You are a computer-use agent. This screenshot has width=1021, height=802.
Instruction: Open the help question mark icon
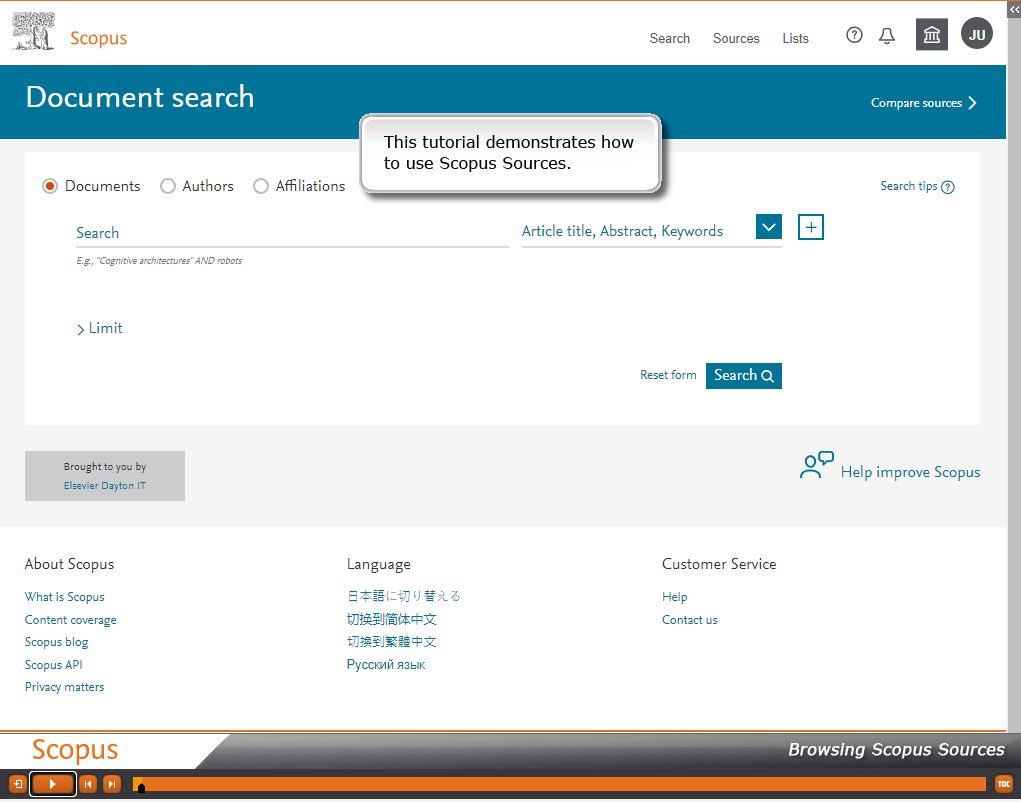(x=854, y=35)
